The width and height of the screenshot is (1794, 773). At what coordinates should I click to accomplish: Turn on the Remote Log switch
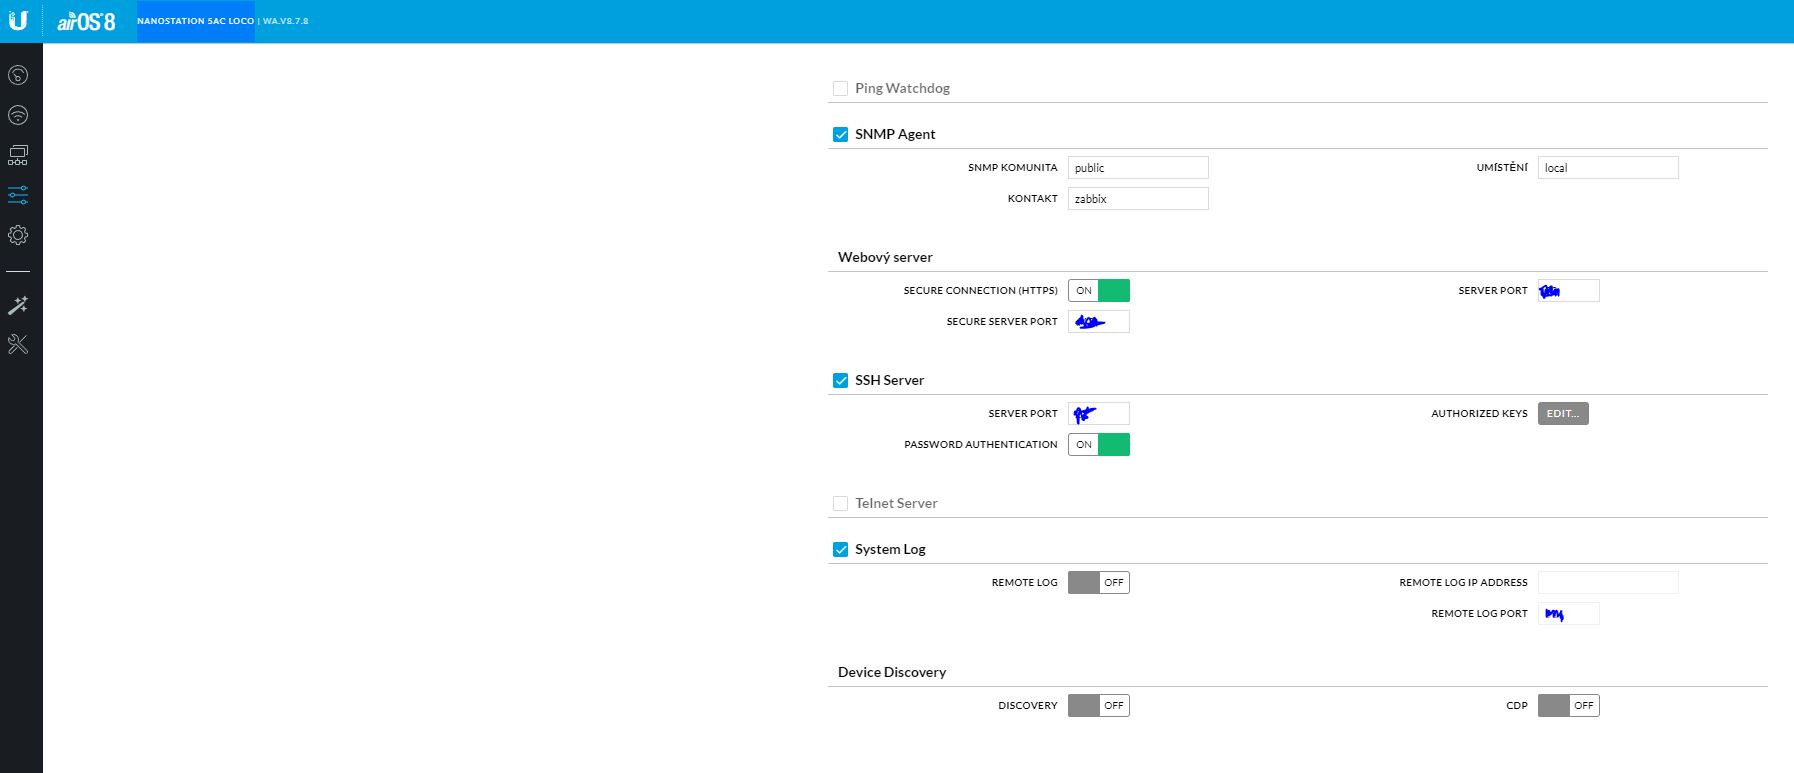coord(1099,583)
